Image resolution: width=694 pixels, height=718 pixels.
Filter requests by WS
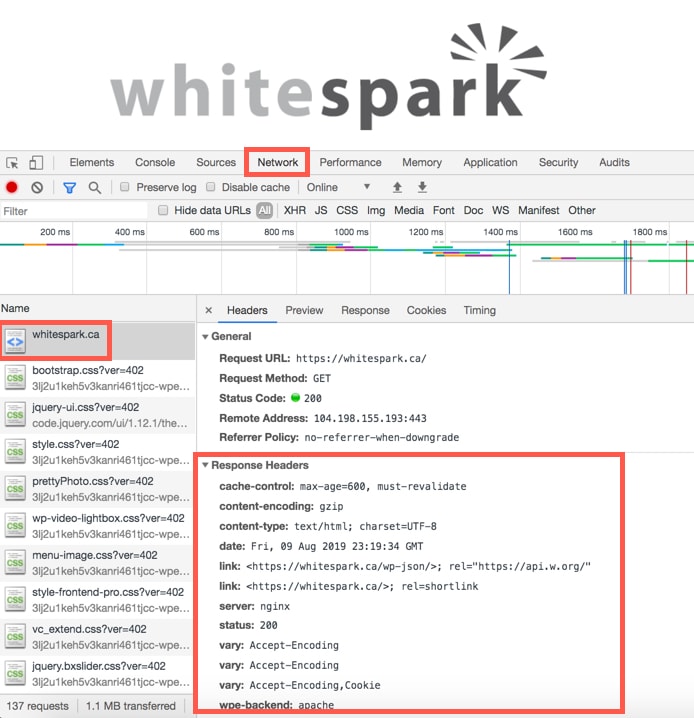pos(500,210)
